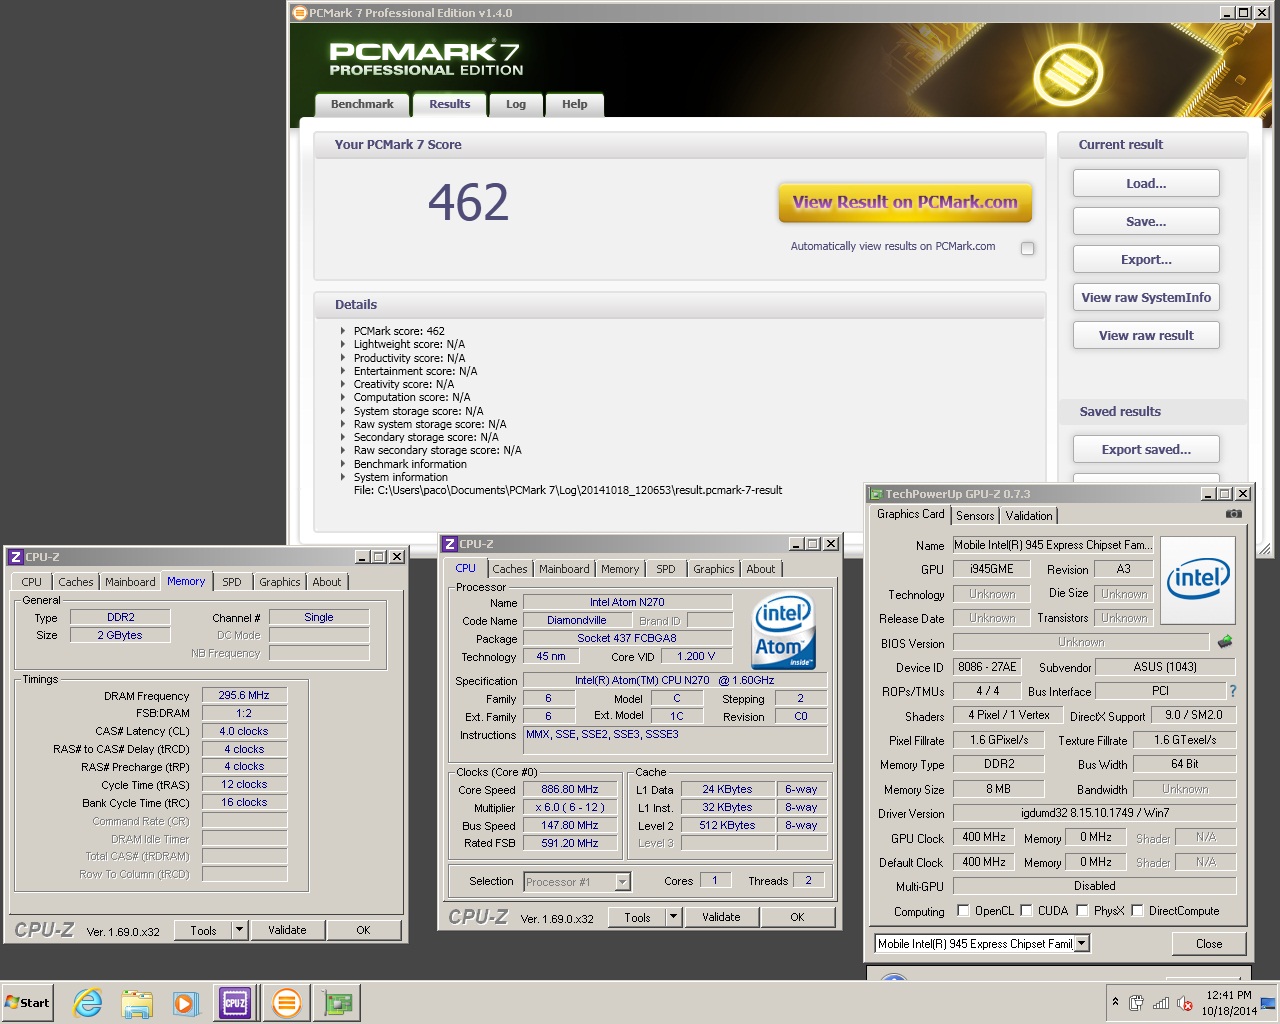
Task: Click the Save... button in PCMark
Action: click(1146, 222)
